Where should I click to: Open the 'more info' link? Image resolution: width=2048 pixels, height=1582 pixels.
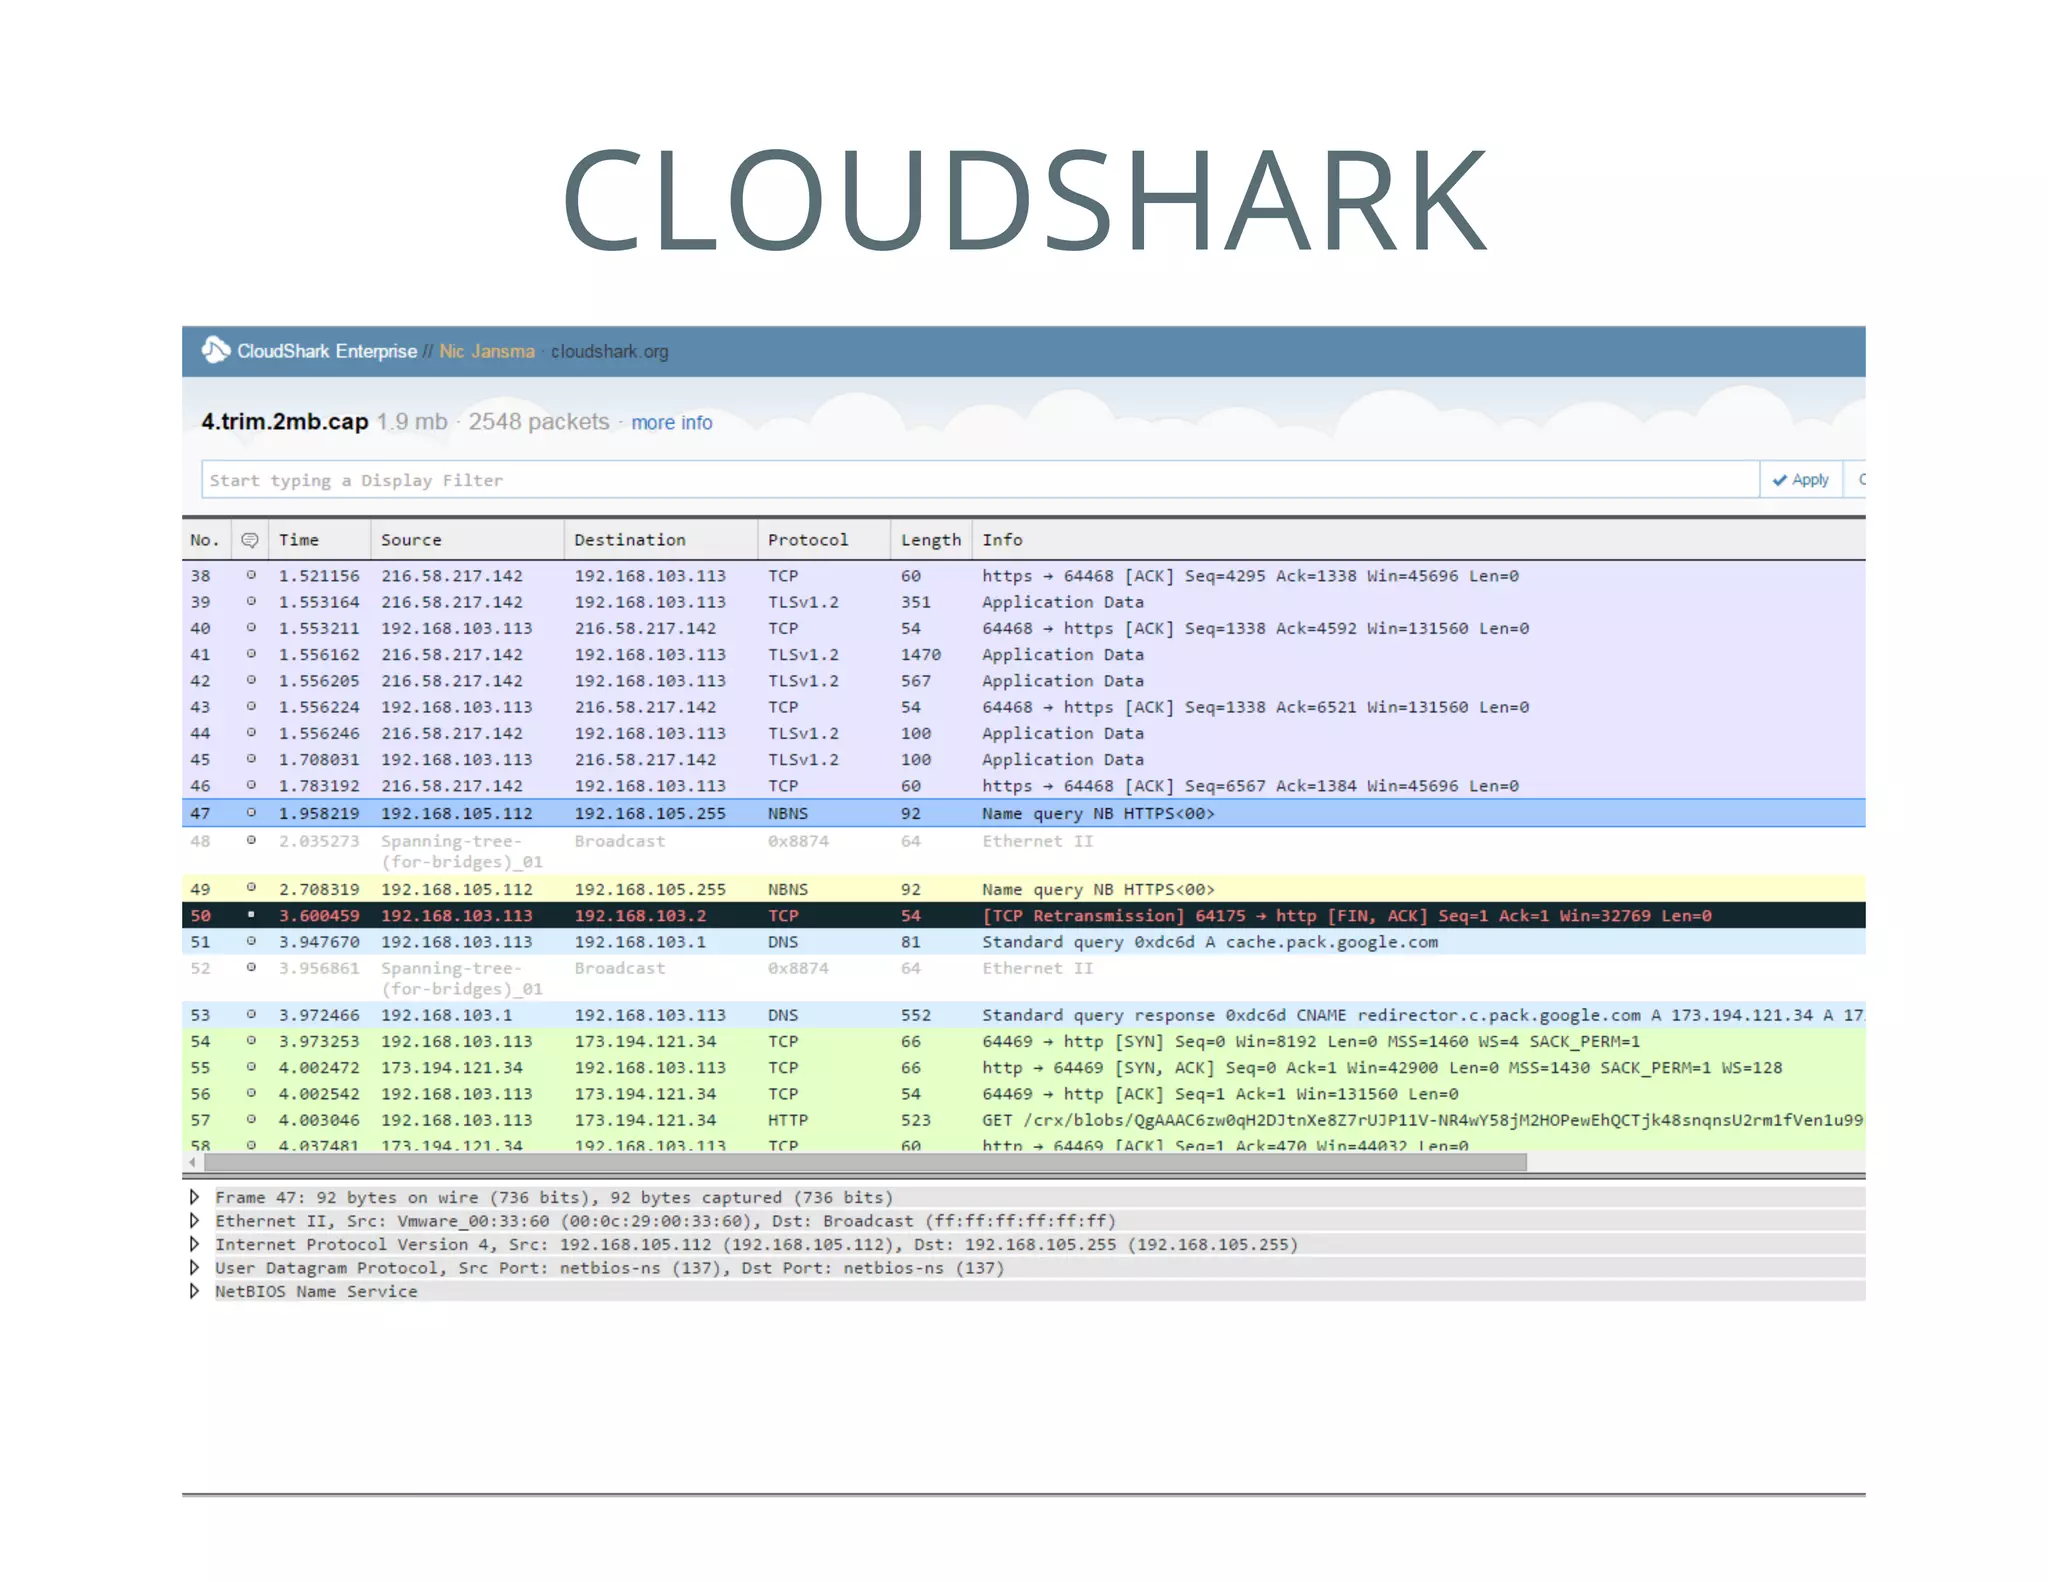click(671, 423)
